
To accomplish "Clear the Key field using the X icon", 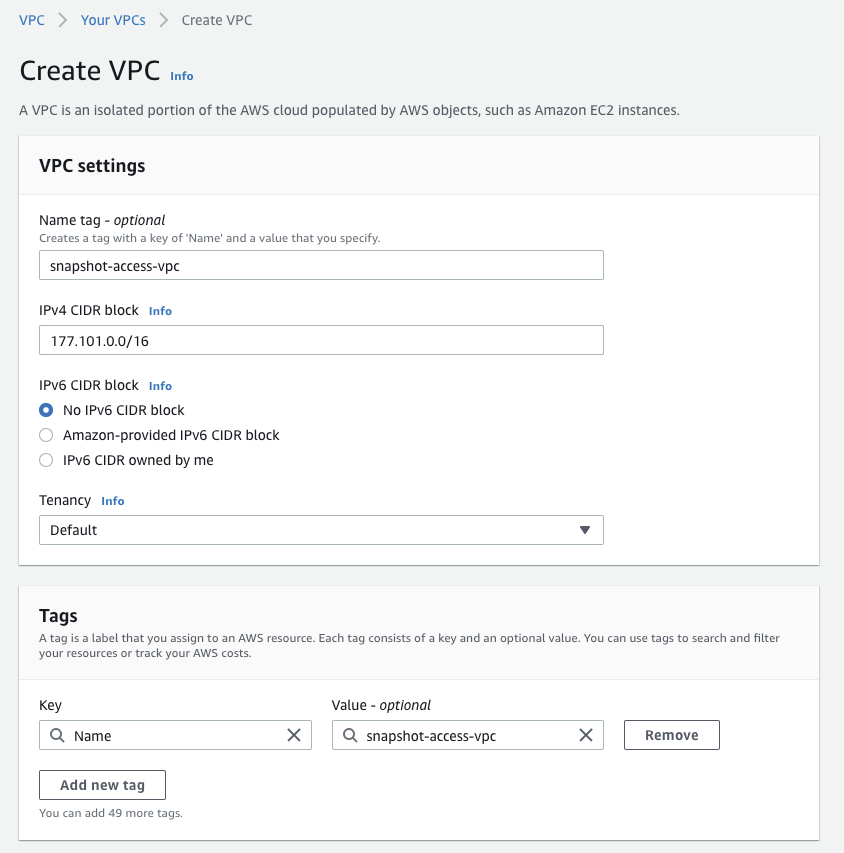I will tap(294, 735).
